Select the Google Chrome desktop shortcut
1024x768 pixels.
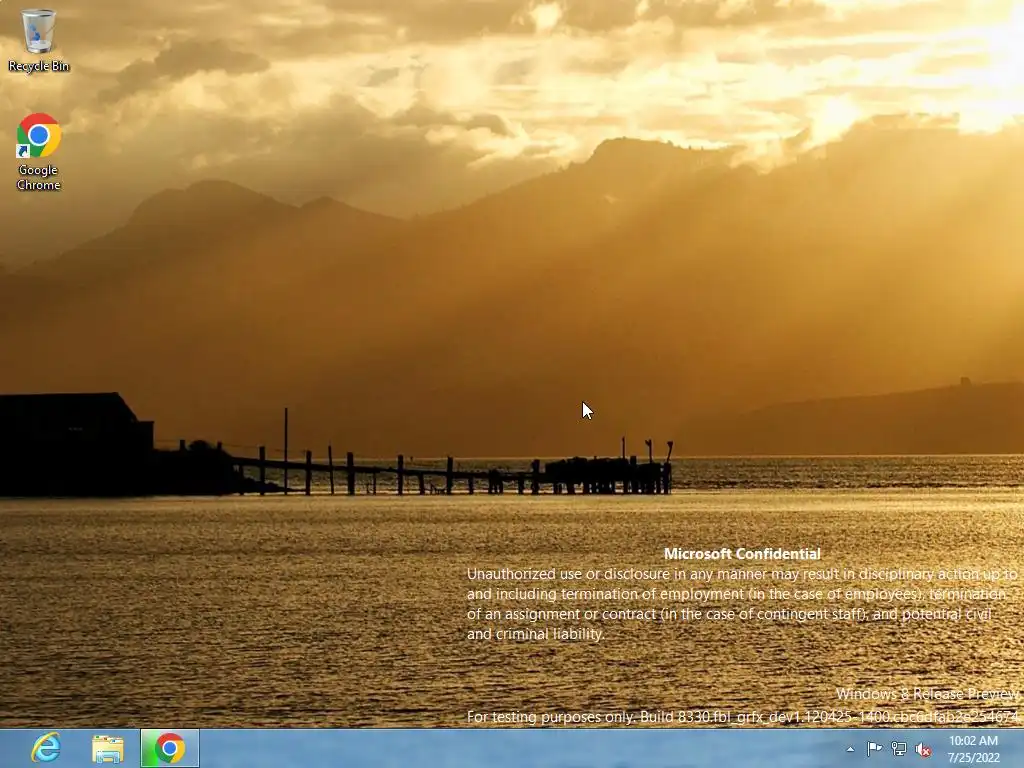click(x=39, y=152)
